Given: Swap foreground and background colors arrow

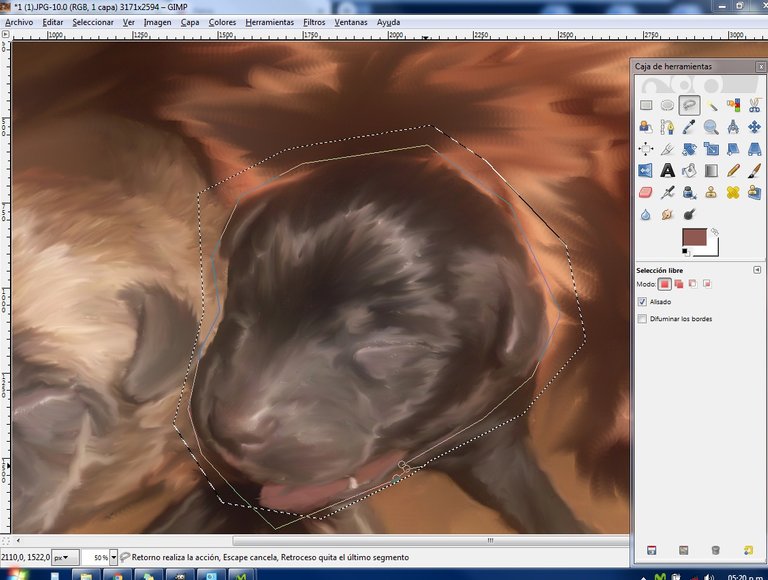Looking at the screenshot, I should tap(715, 231).
